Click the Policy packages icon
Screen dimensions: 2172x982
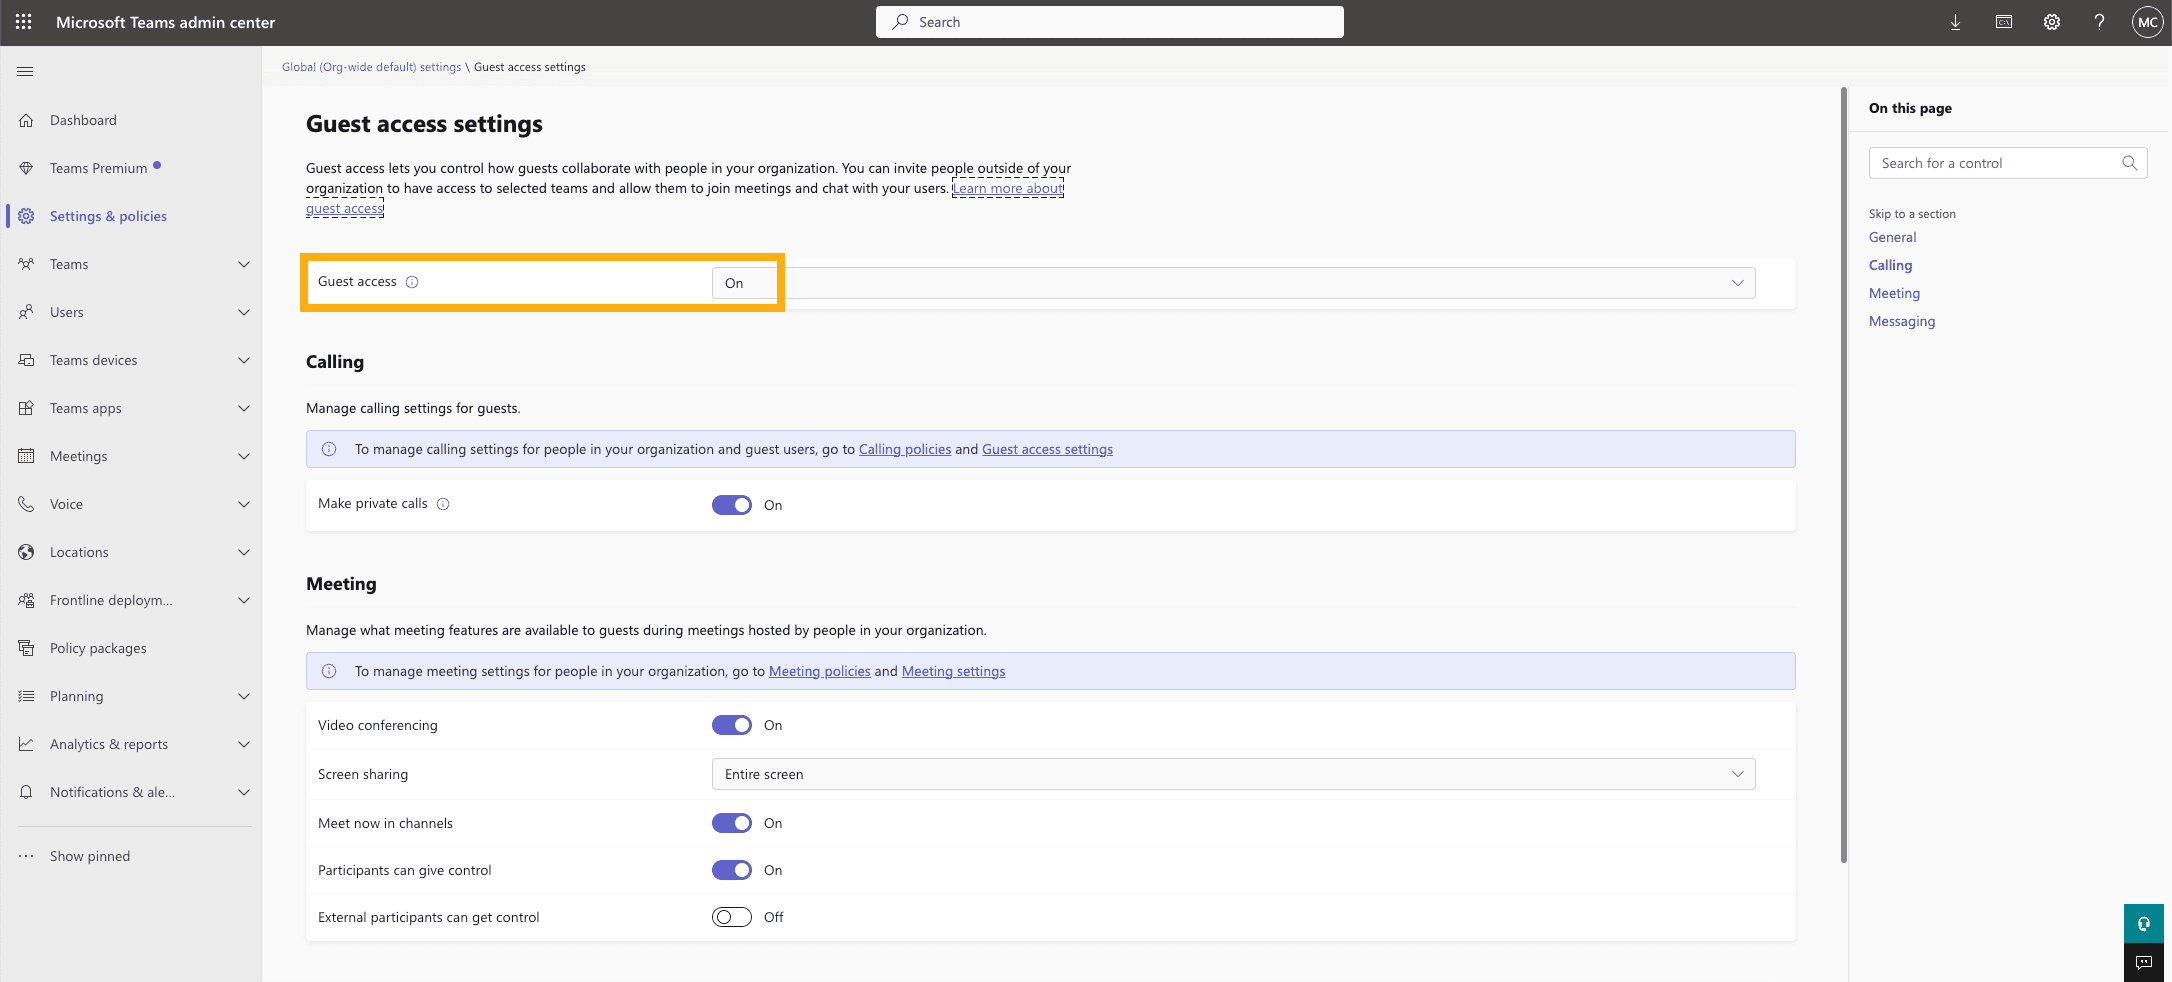[26, 648]
